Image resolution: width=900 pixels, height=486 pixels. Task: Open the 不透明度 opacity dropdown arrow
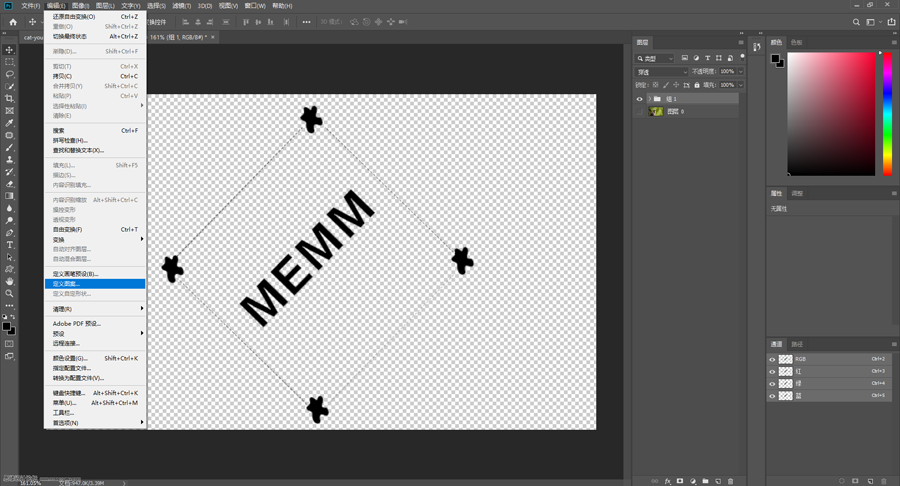pyautogui.click(x=741, y=72)
